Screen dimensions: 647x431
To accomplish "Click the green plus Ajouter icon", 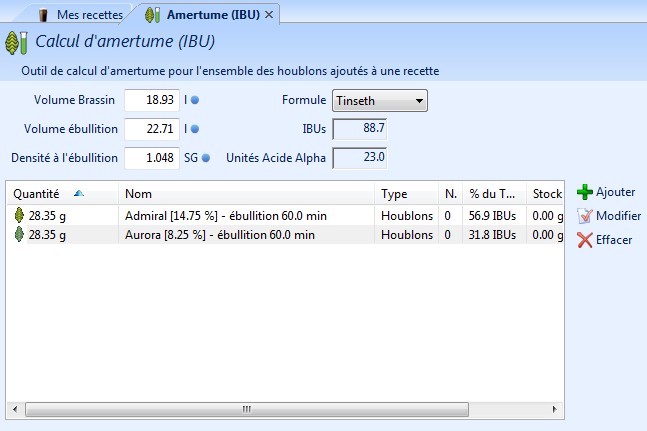I will (585, 192).
